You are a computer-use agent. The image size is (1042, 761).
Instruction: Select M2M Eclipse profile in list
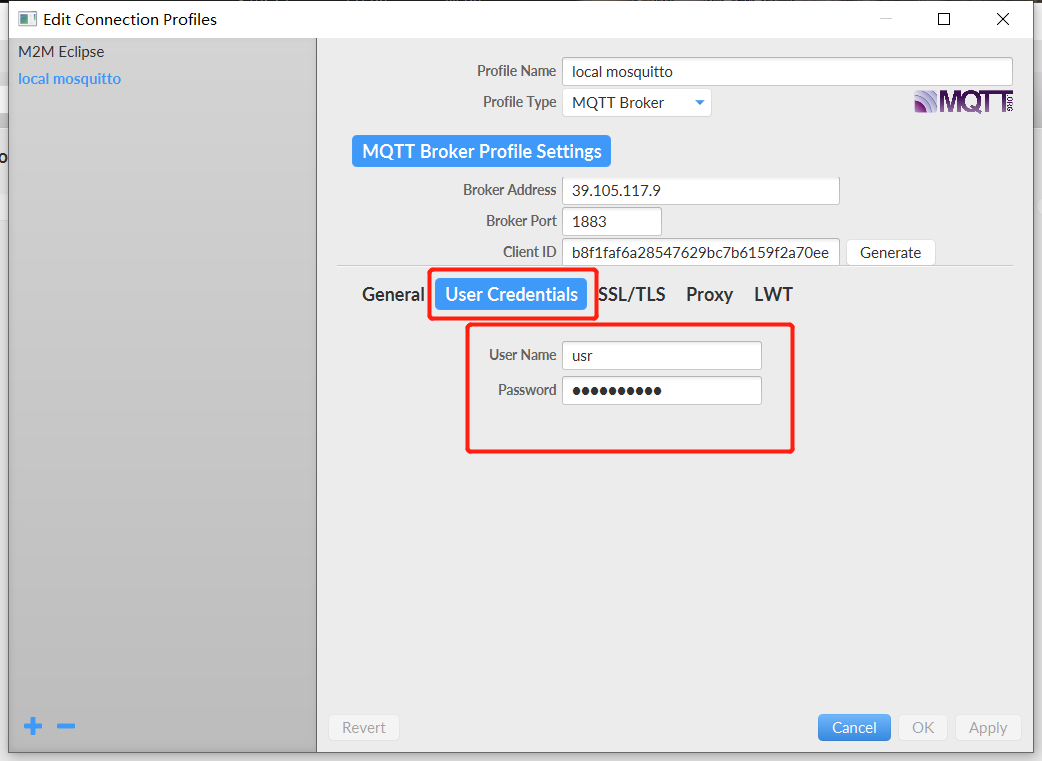(x=61, y=51)
